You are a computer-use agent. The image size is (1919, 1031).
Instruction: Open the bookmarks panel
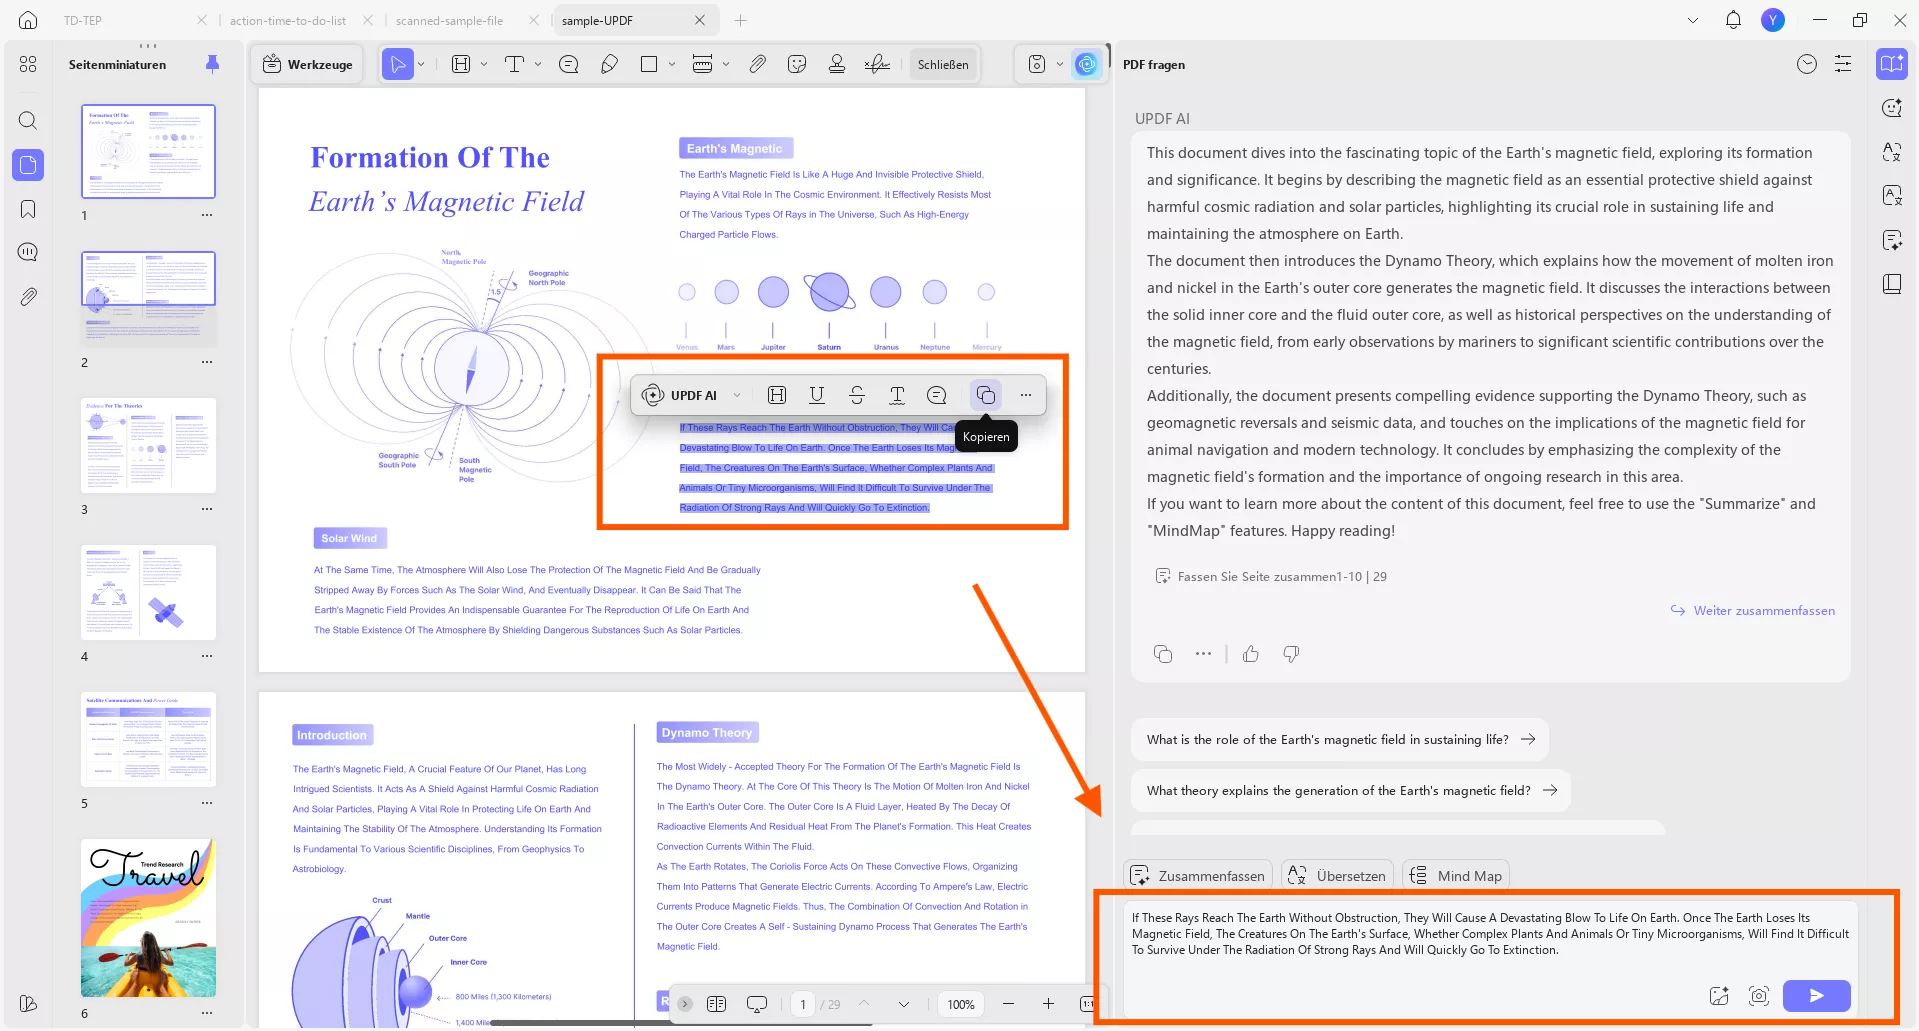pyautogui.click(x=28, y=209)
